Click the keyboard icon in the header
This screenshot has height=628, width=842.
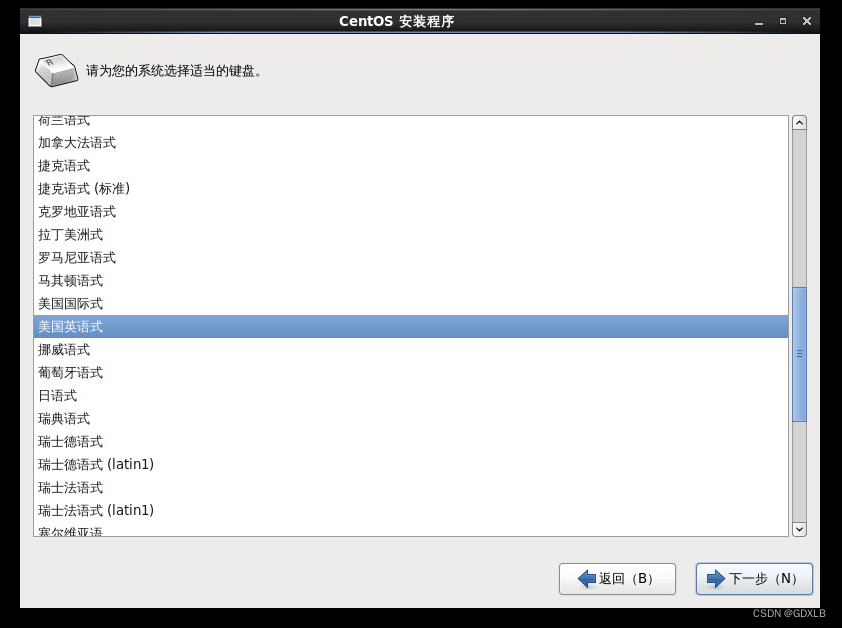point(56,70)
